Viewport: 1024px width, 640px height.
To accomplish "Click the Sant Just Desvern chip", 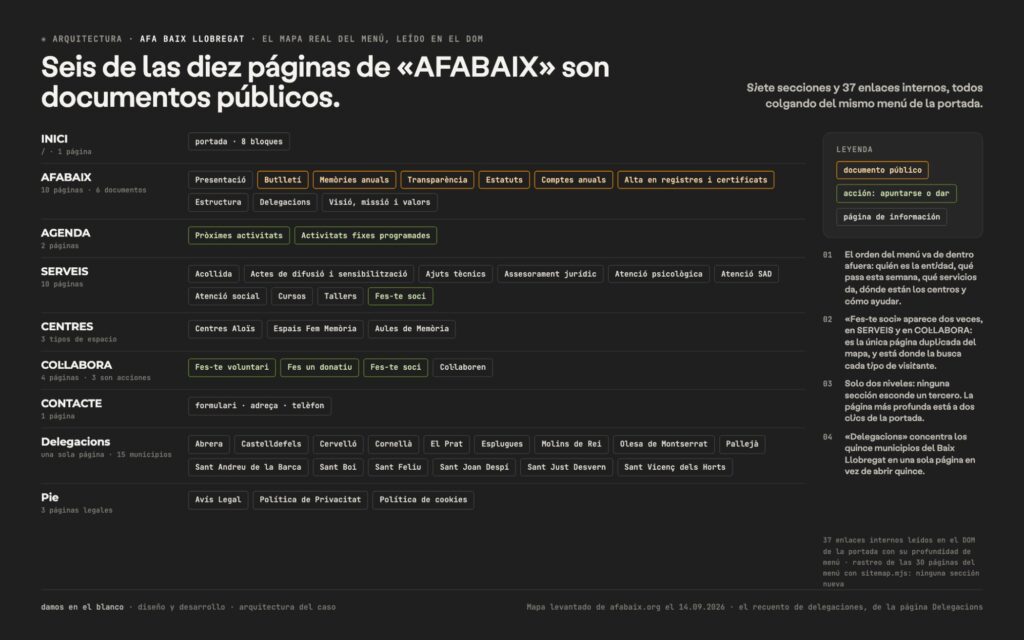I will pyautogui.click(x=567, y=468).
